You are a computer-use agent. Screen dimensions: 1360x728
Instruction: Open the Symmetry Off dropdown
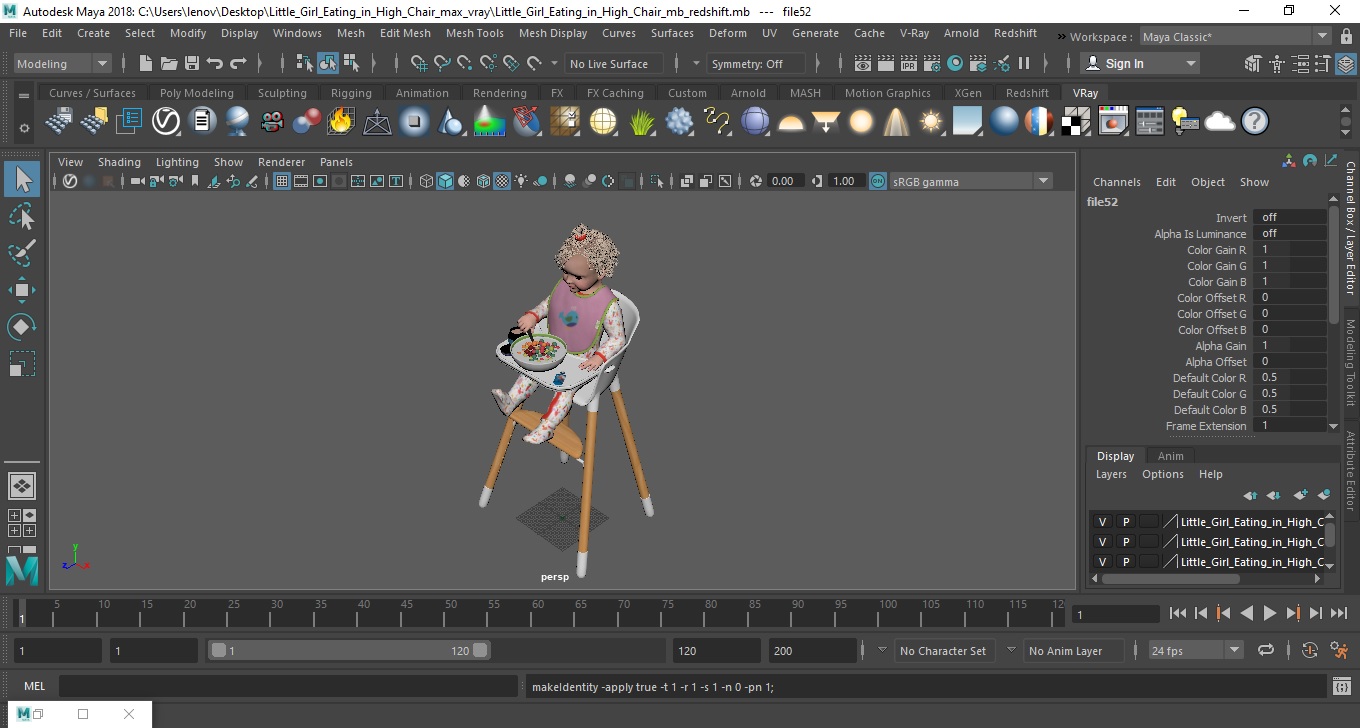tap(756, 63)
